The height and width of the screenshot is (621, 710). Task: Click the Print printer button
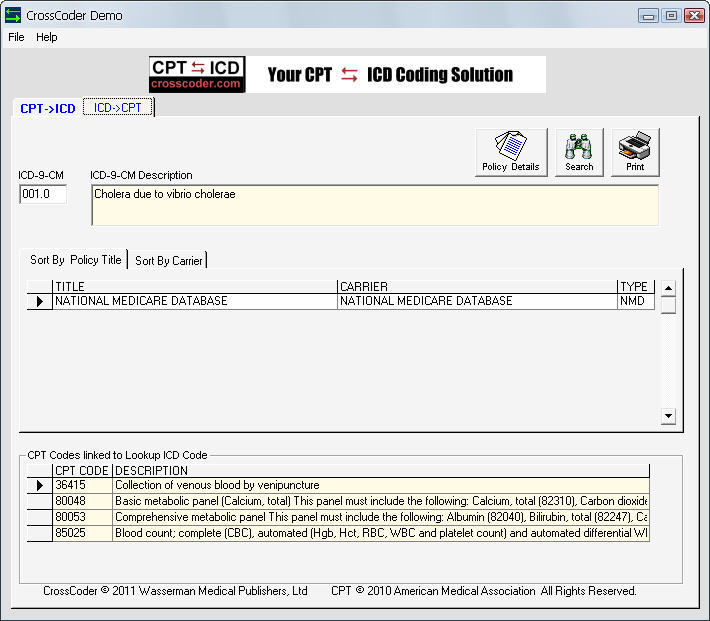tap(635, 152)
